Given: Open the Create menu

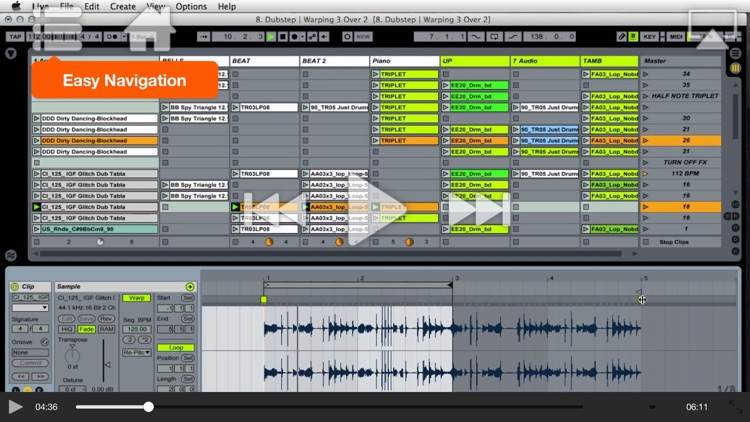Looking at the screenshot, I should [123, 7].
